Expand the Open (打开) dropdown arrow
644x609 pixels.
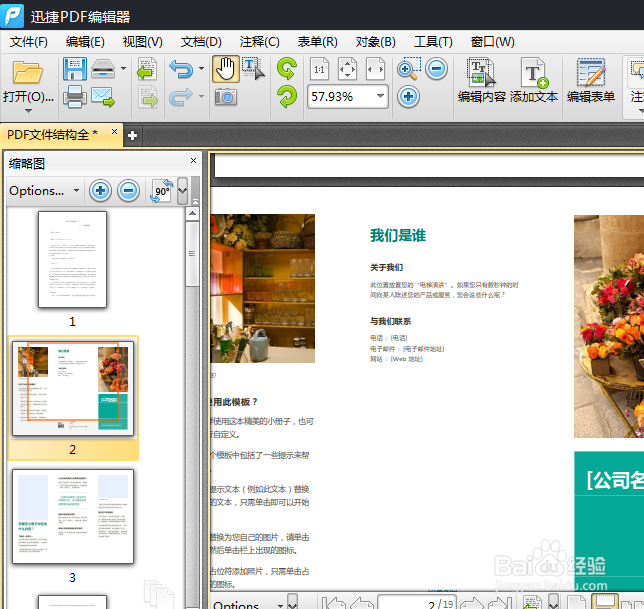tap(28, 111)
